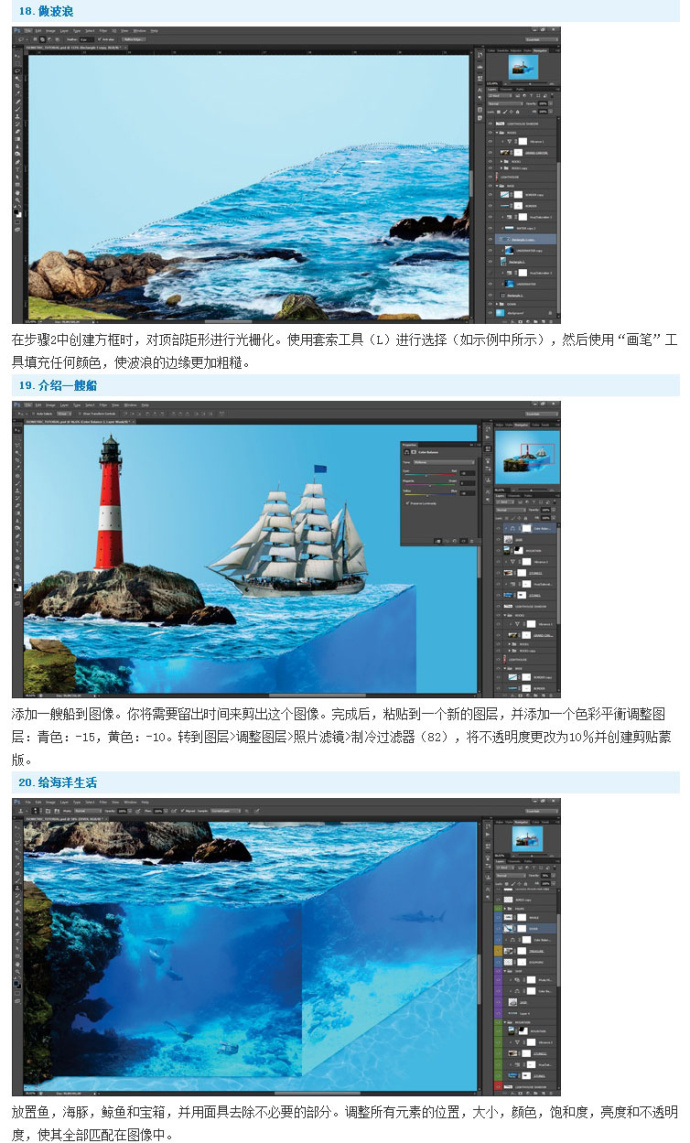Hide the LIGHTHOUSE SHADOW layer in step 18
This screenshot has width=690, height=1143.
coord(490,123)
